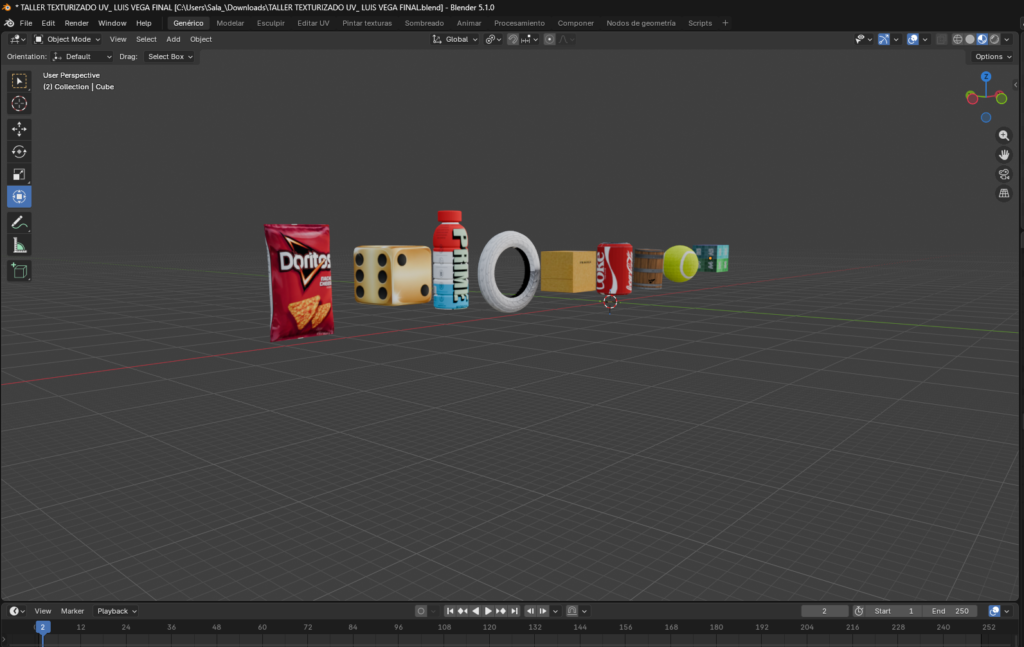Switch to the Sombreado workspace tab

[424, 23]
